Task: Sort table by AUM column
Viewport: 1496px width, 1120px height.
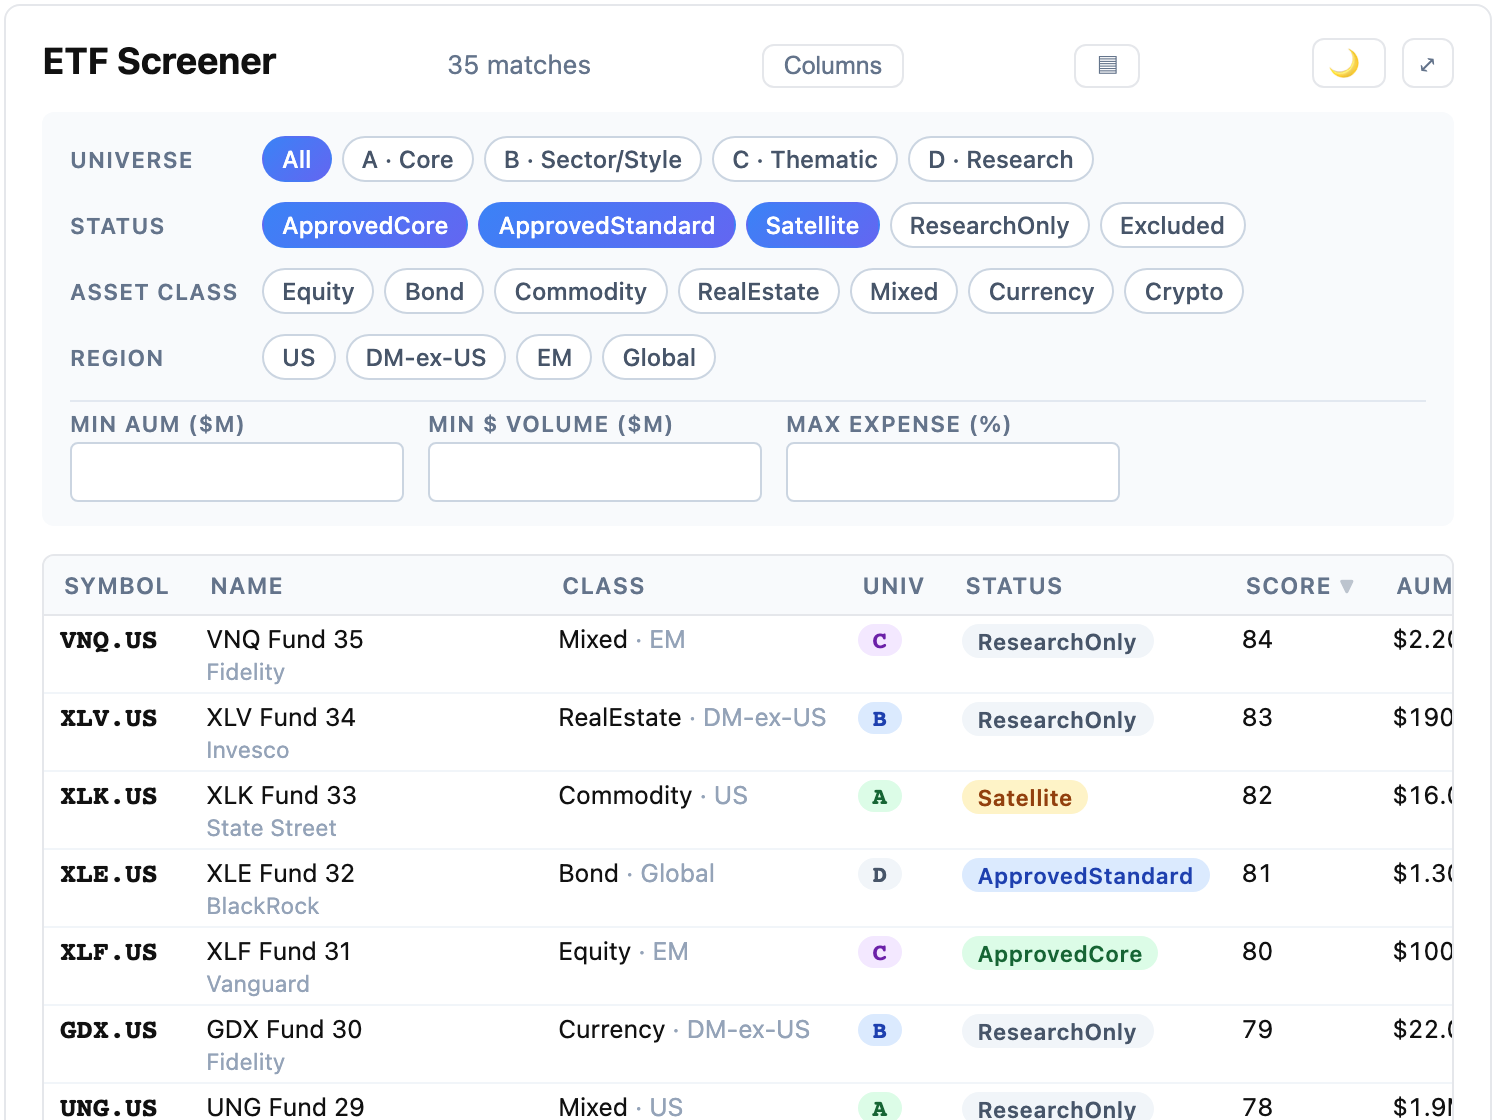Action: click(x=1424, y=586)
